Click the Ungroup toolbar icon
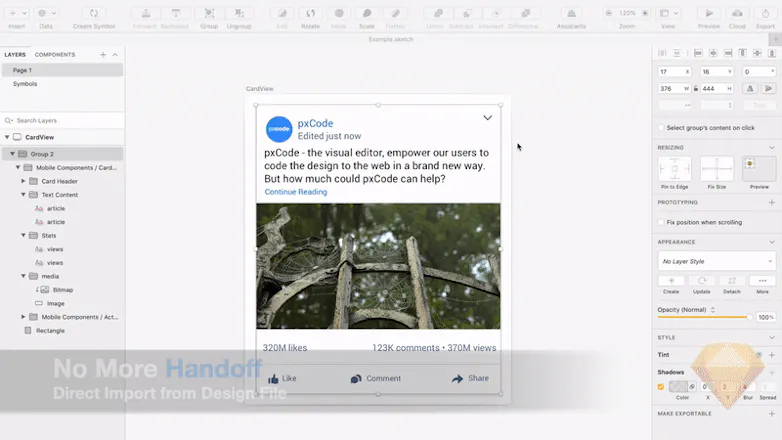This screenshot has height=440, width=782. [x=239, y=13]
